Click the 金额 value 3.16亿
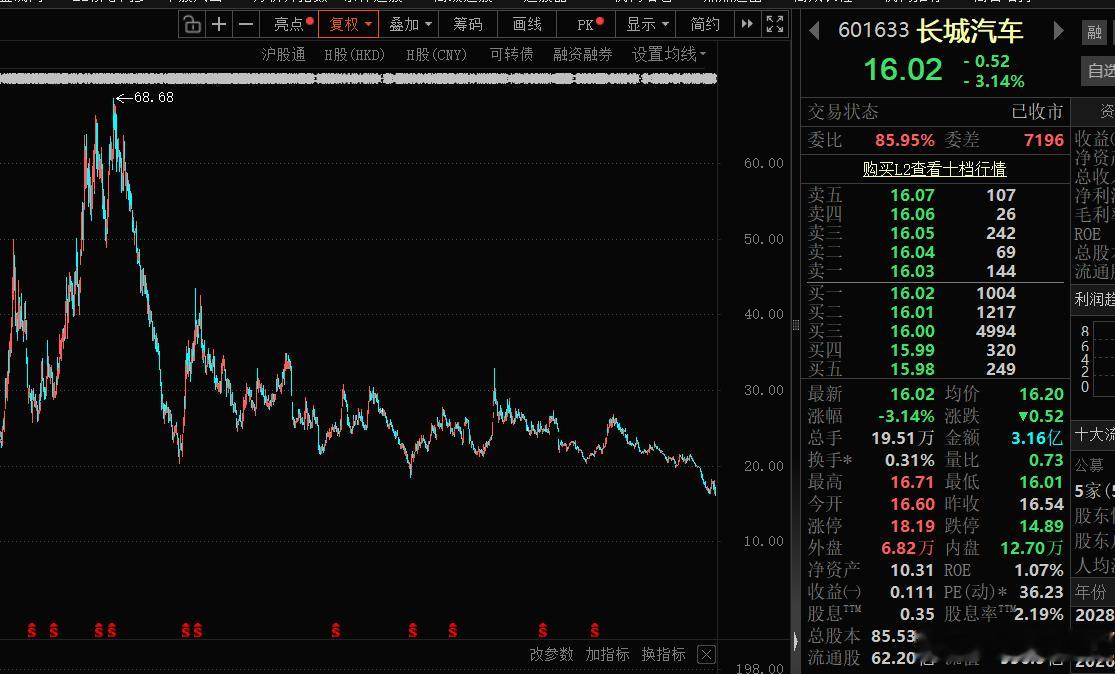Viewport: 1115px width, 674px height. (x=1037, y=438)
